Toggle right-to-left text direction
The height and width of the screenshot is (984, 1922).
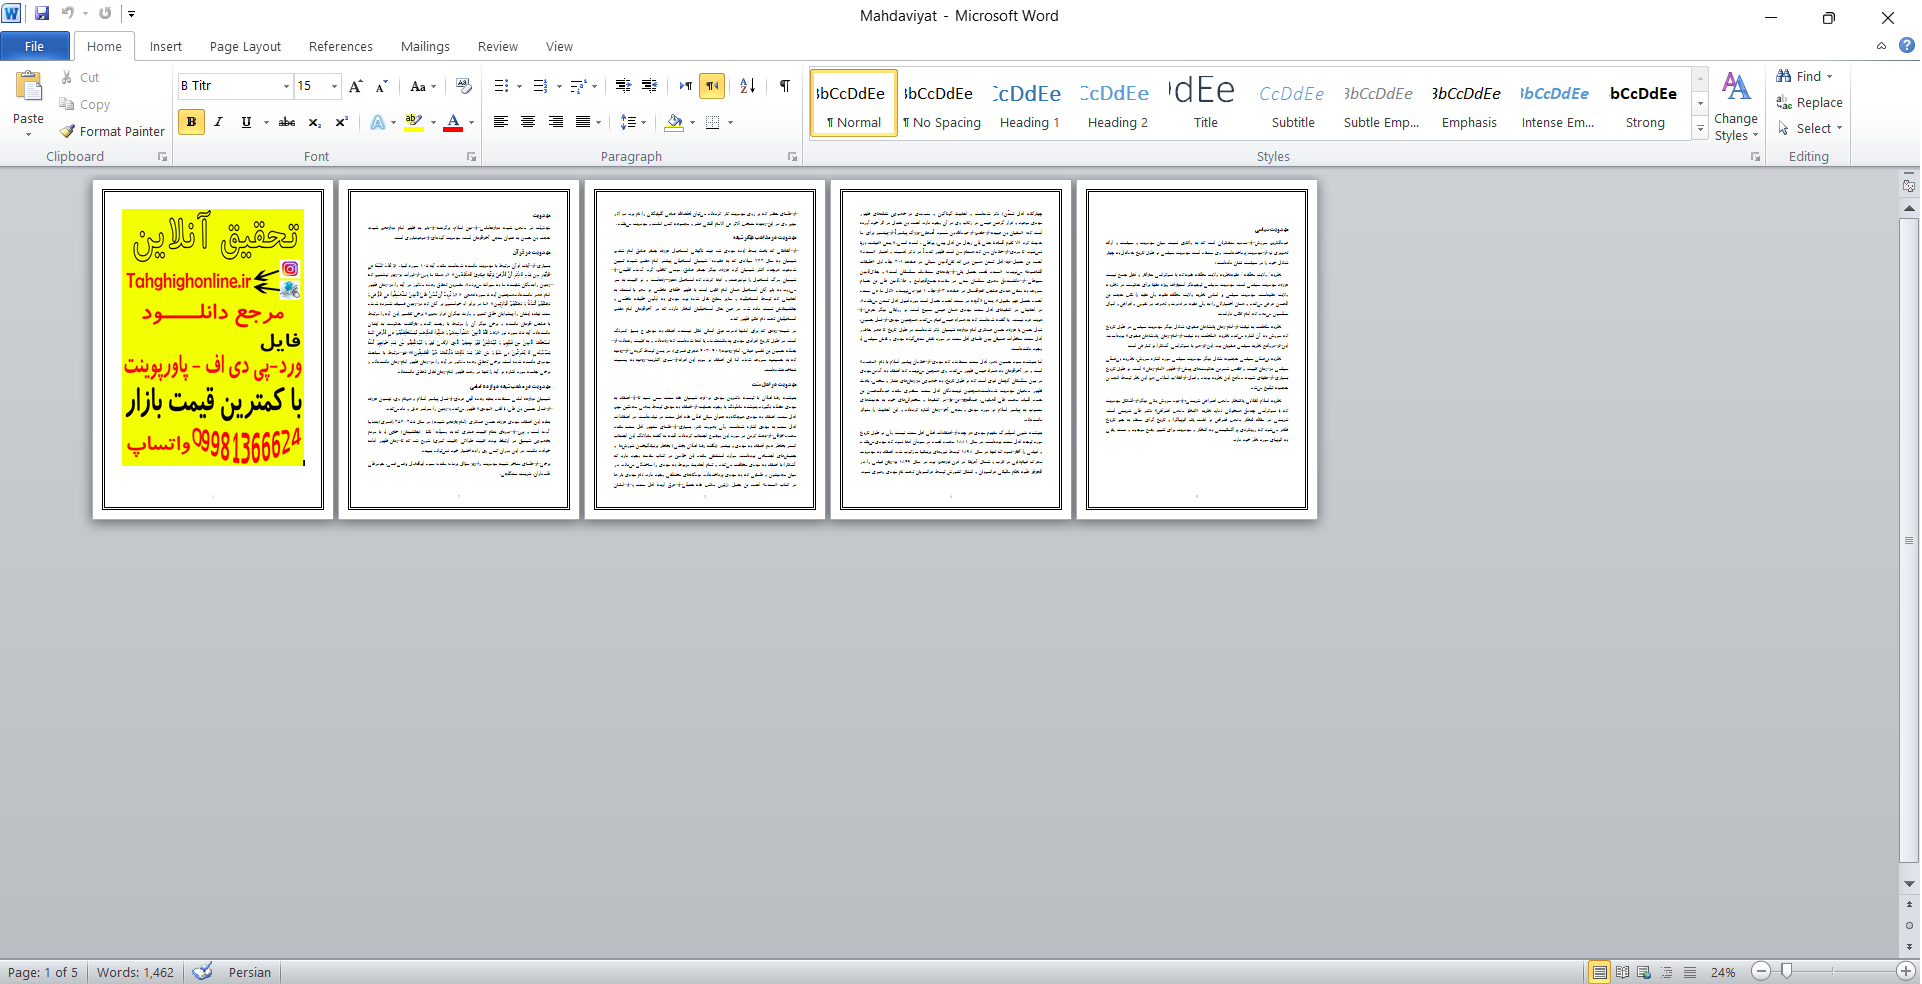pos(712,86)
